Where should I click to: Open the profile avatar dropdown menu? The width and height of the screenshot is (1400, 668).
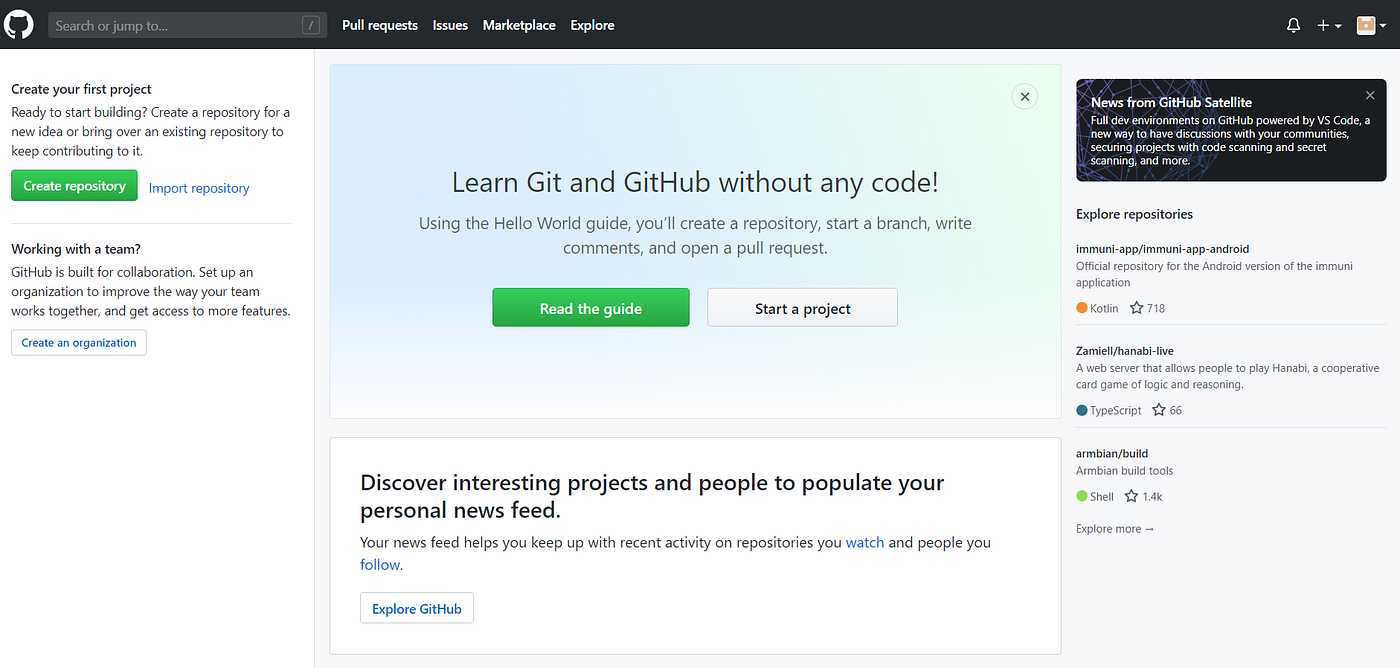click(1371, 24)
